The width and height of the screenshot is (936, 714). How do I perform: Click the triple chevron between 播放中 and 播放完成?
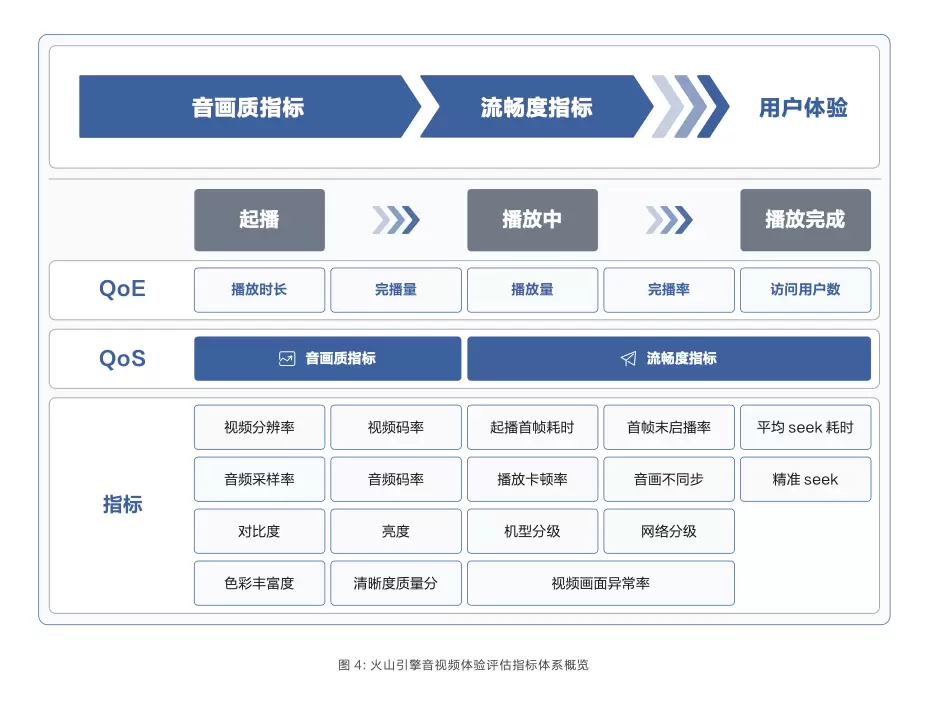(669, 220)
